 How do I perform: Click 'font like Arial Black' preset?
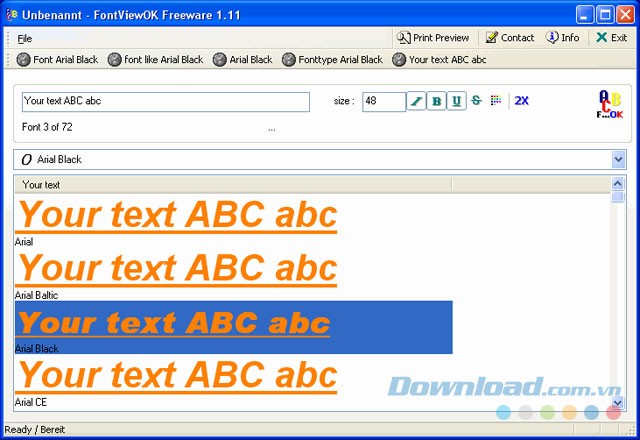click(x=155, y=60)
